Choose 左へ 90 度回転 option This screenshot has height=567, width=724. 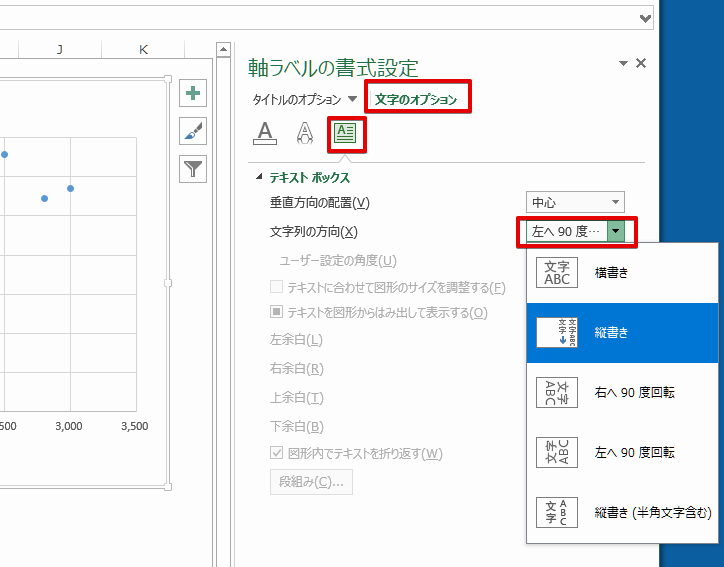pyautogui.click(x=622, y=452)
